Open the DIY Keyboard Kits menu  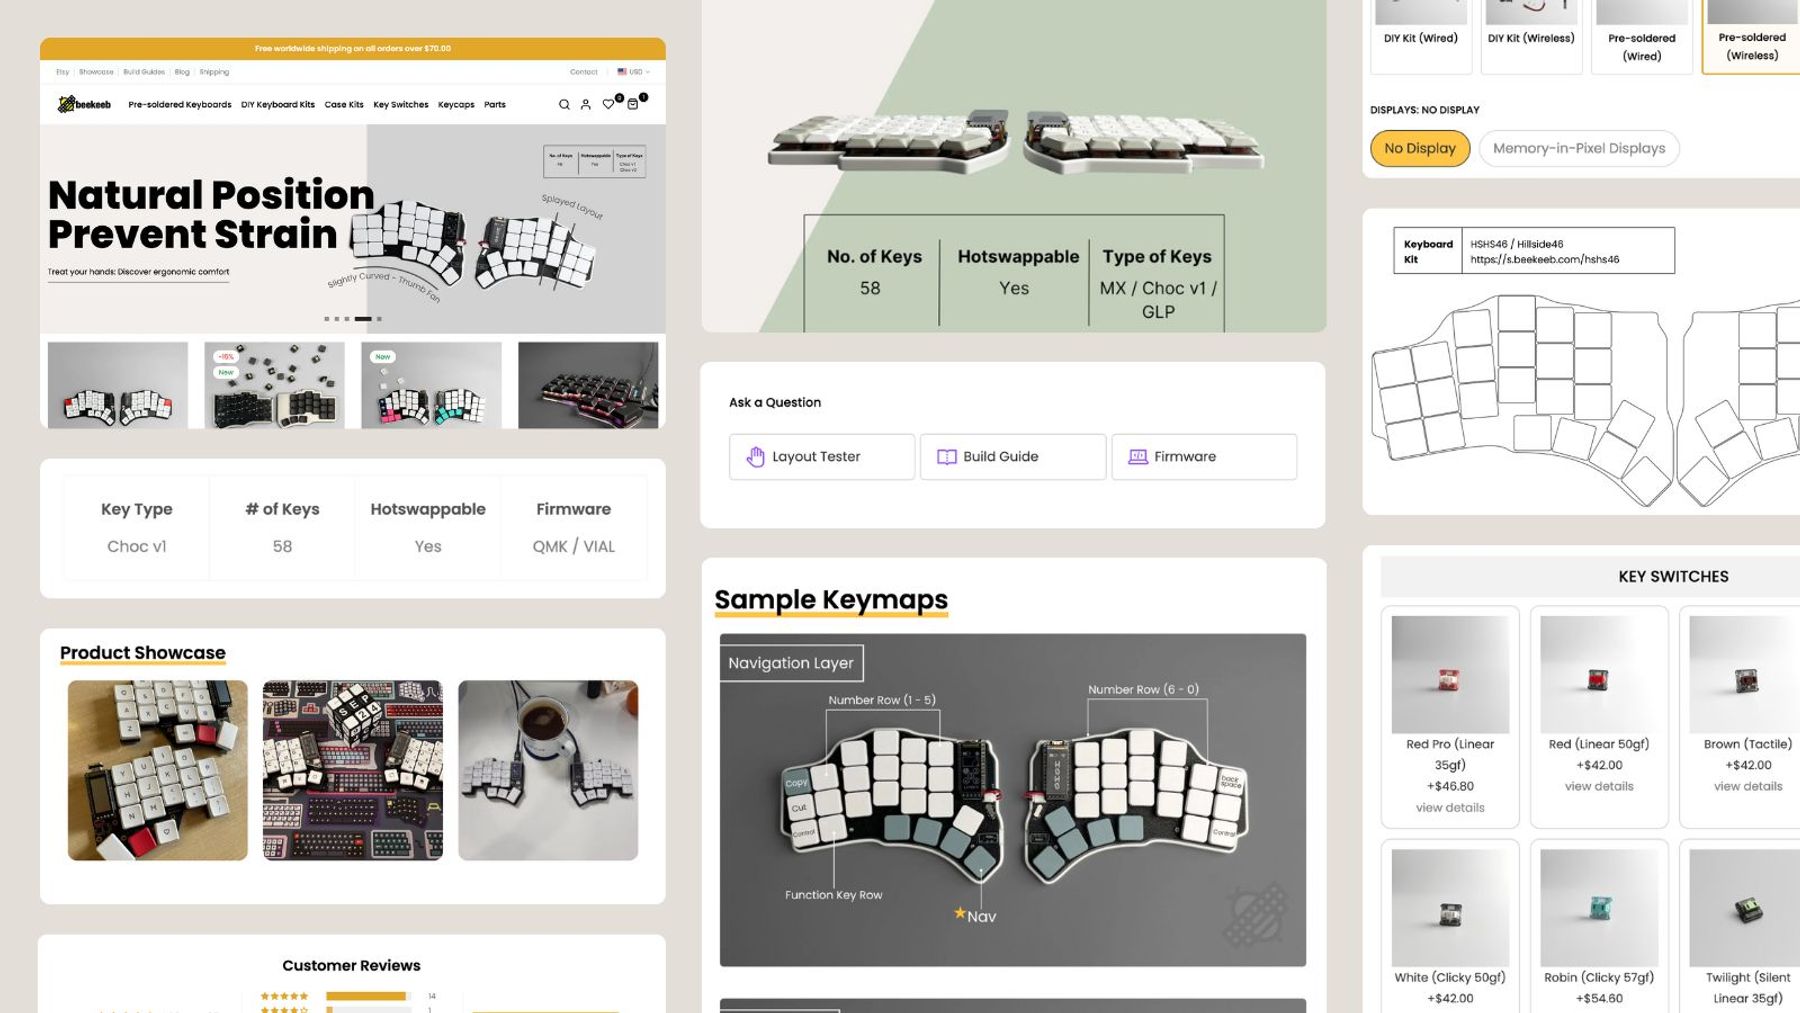277,104
